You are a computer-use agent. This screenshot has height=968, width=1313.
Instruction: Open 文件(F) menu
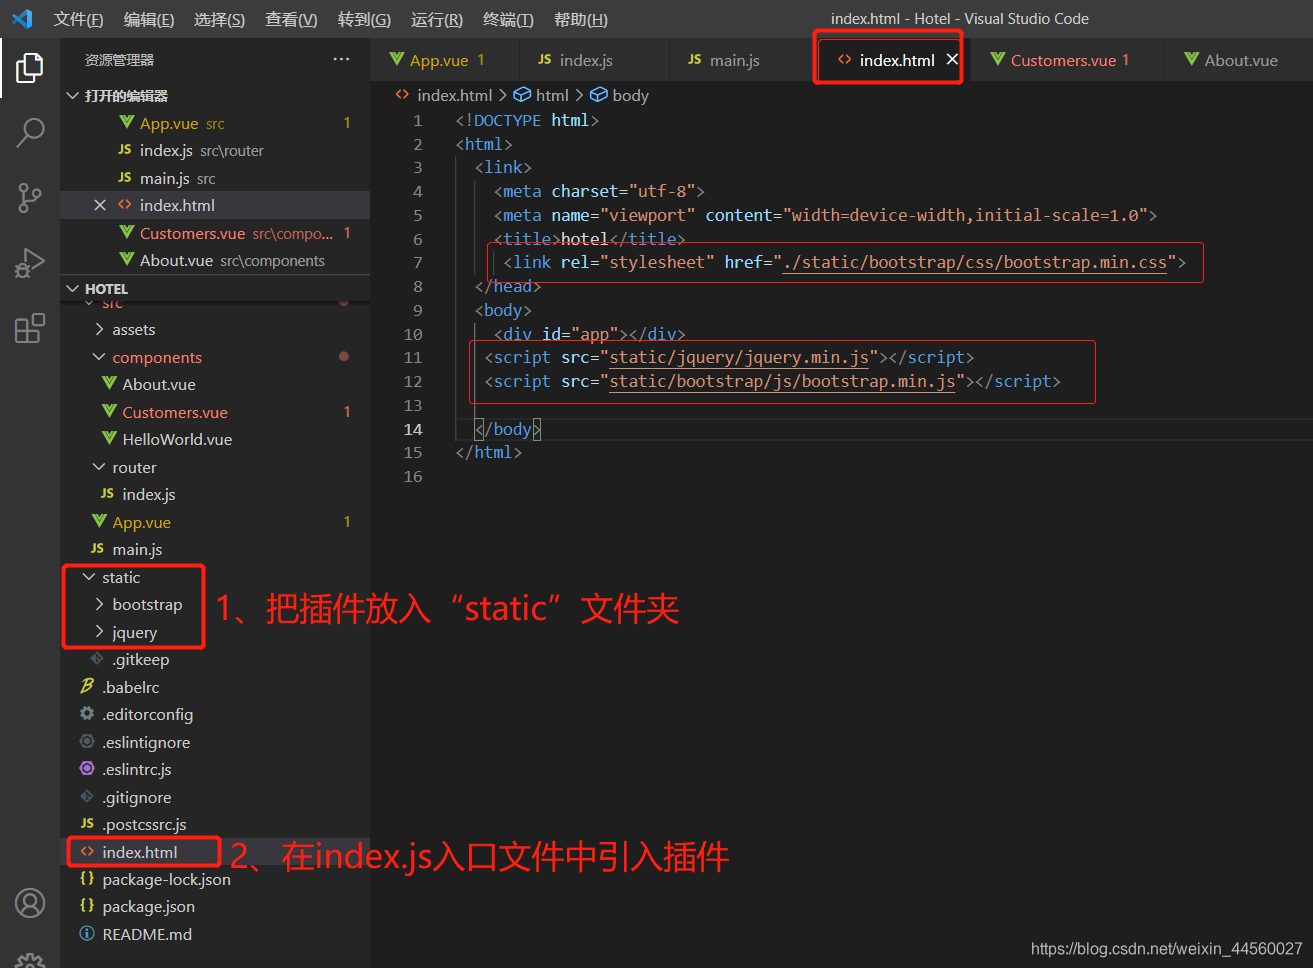click(78, 19)
